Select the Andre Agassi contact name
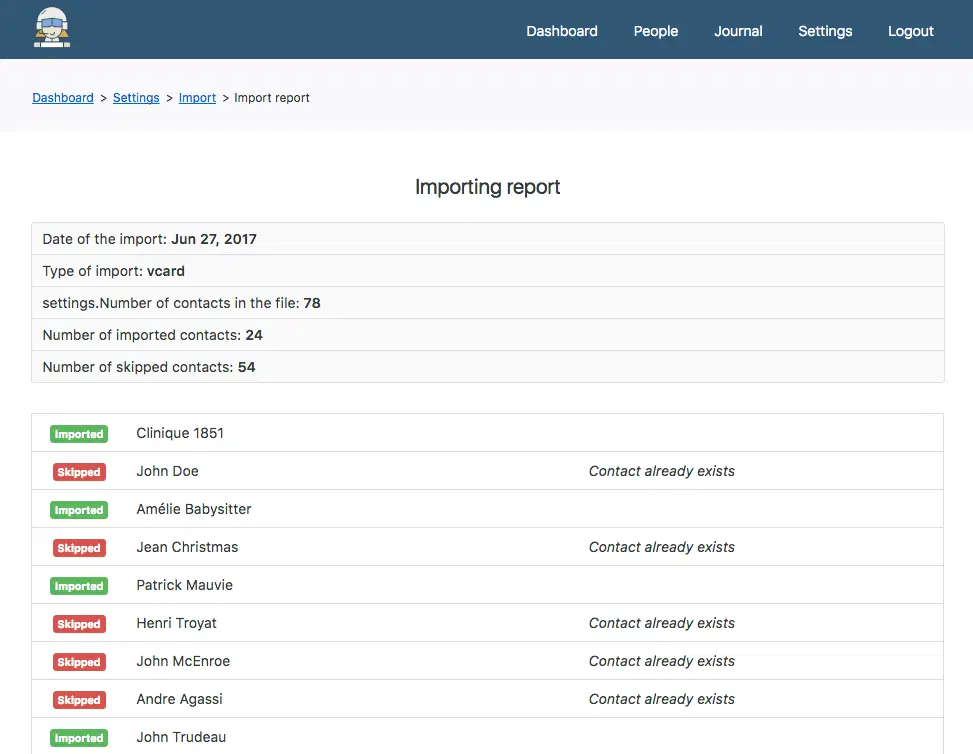Viewport: 973px width, 754px height. 179,699
